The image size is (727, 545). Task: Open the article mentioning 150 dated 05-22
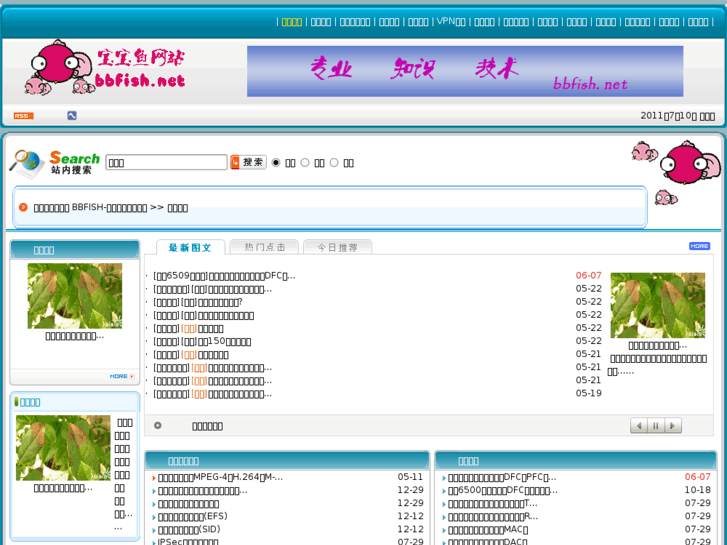[x=202, y=341]
